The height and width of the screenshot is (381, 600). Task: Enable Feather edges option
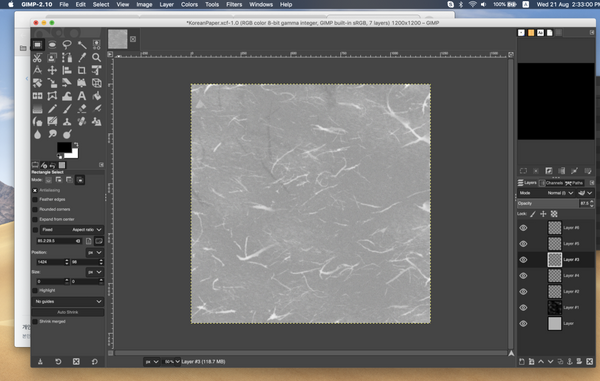[35, 200]
